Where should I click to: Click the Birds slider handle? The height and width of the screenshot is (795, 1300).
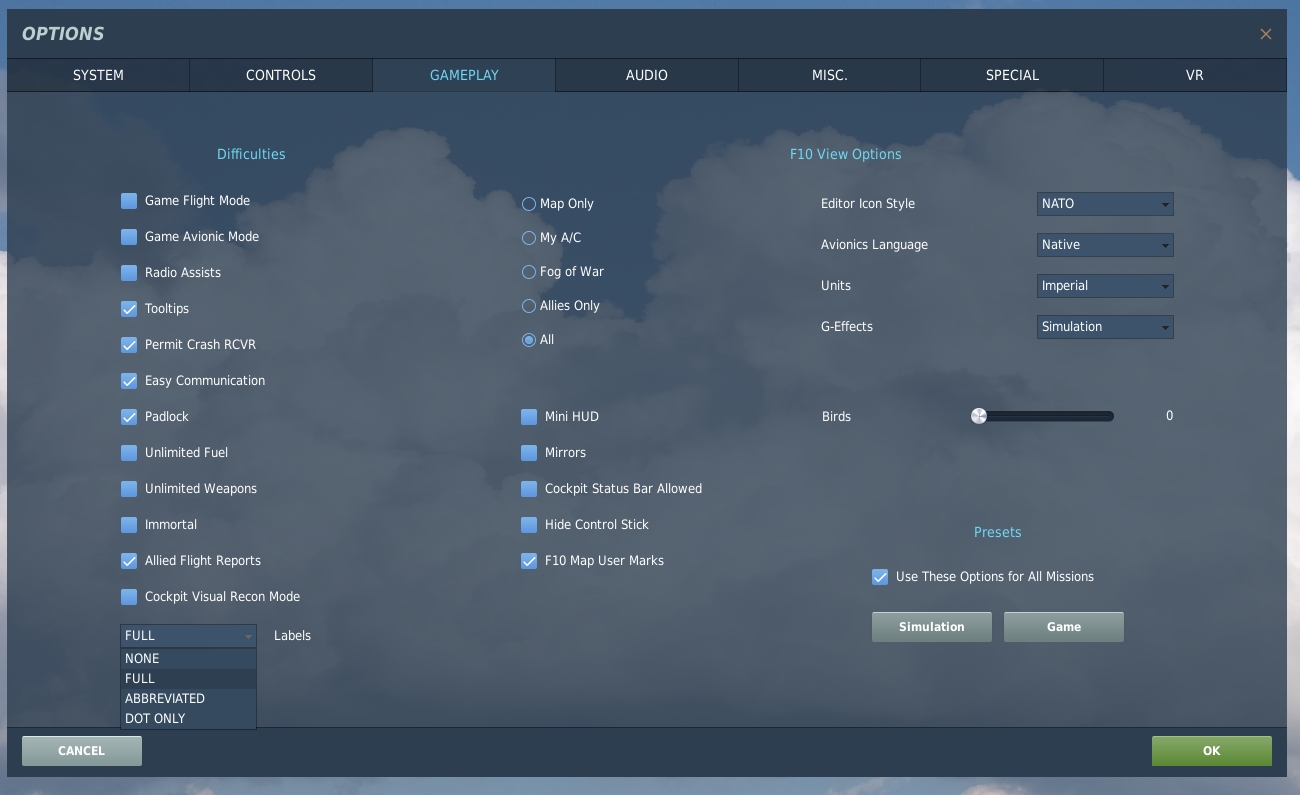[x=979, y=416]
